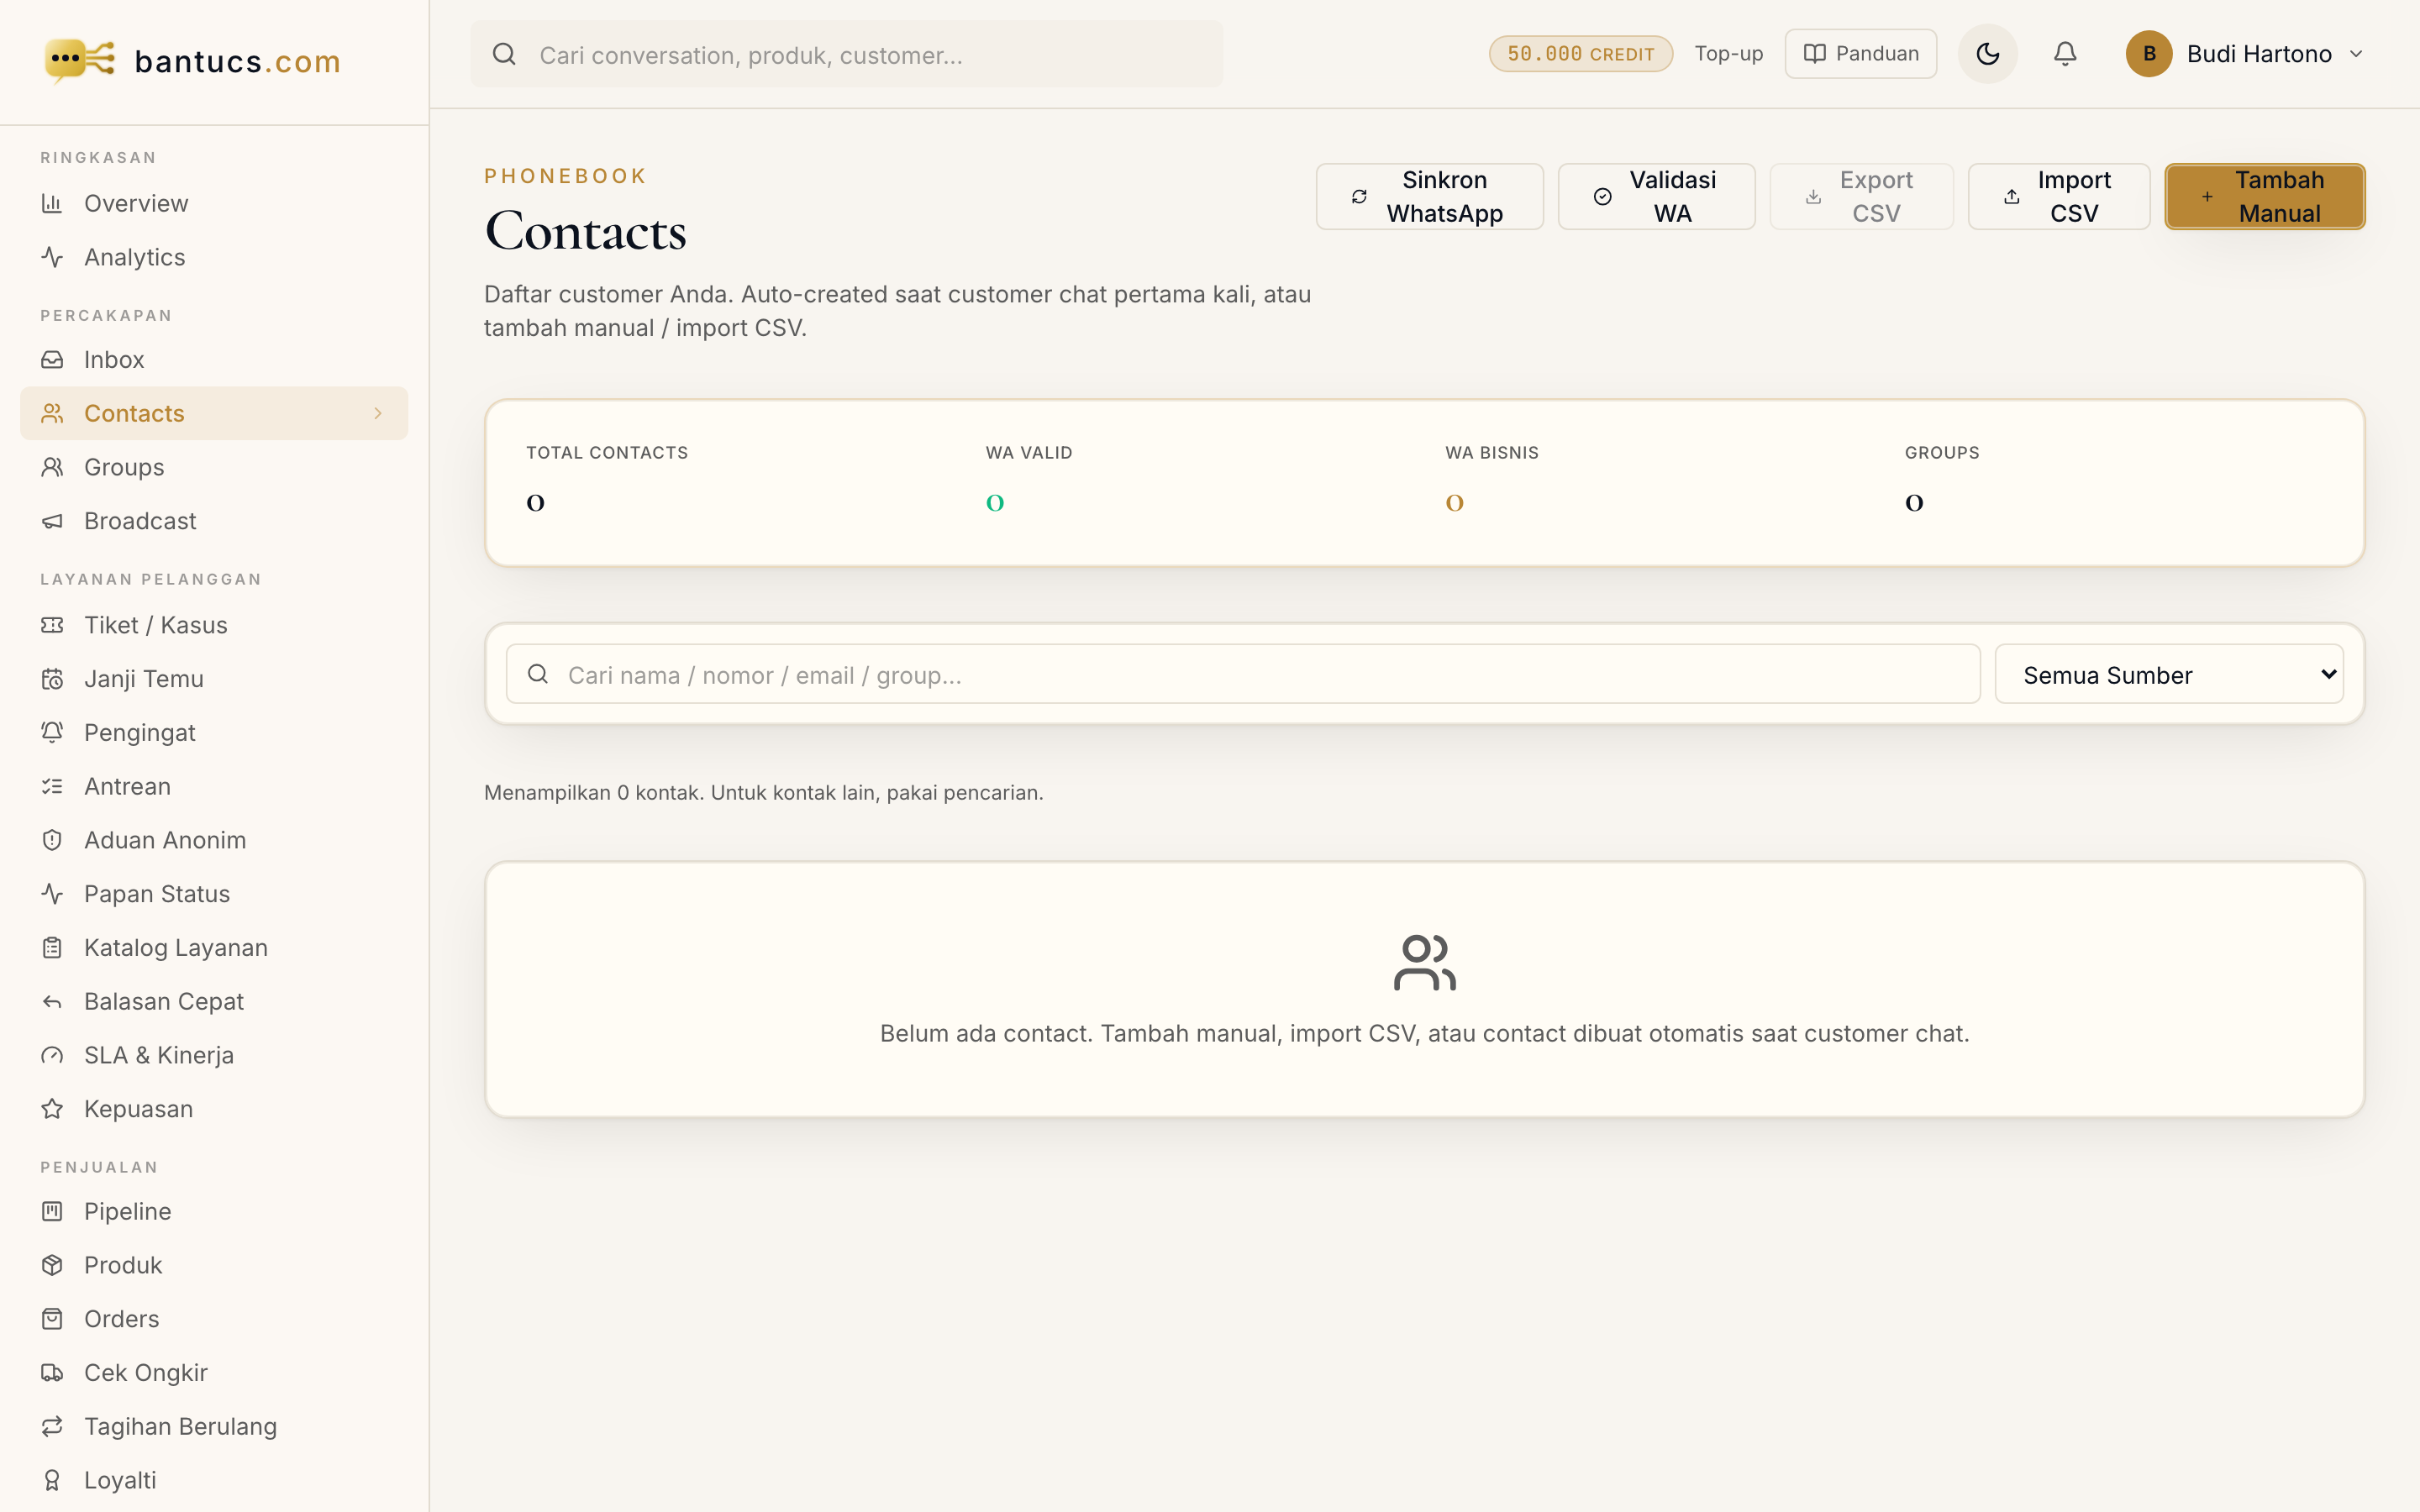Expand the Budi Hartono account menu chevron

click(x=2356, y=54)
